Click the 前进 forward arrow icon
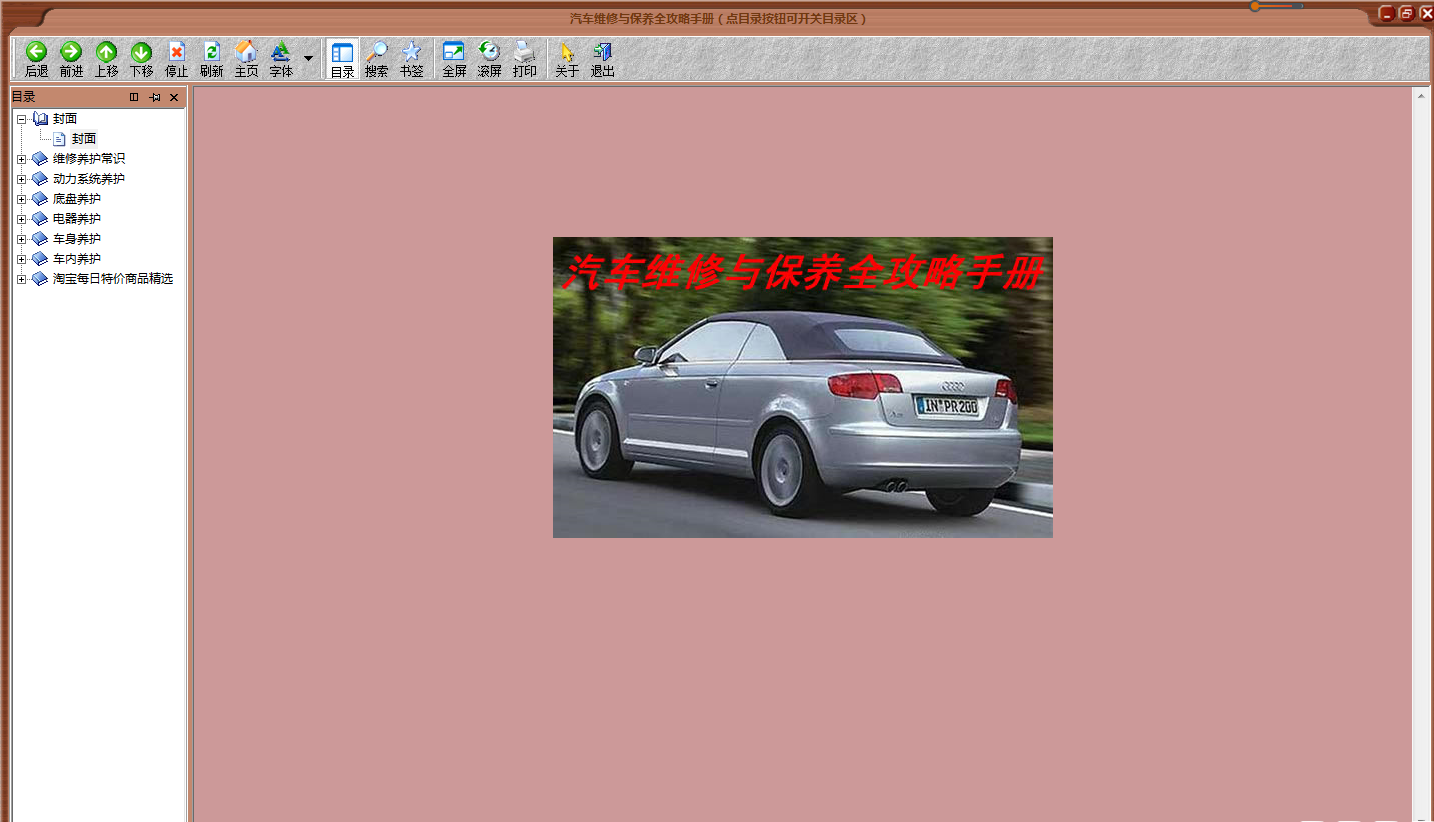Image resolution: width=1434 pixels, height=822 pixels. (x=71, y=52)
